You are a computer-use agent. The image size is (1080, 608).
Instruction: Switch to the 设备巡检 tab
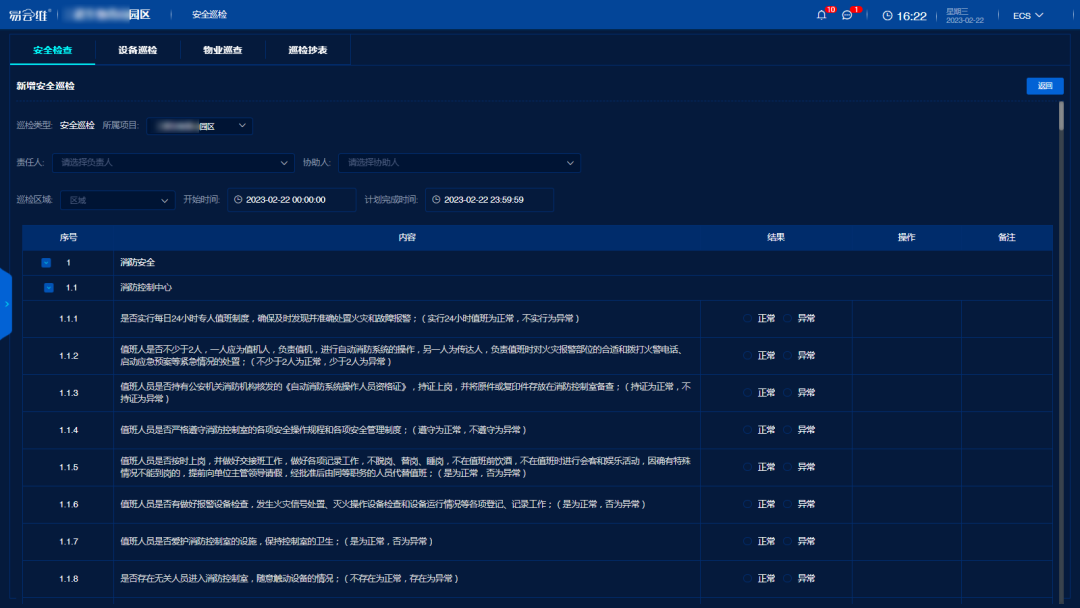[x=137, y=50]
